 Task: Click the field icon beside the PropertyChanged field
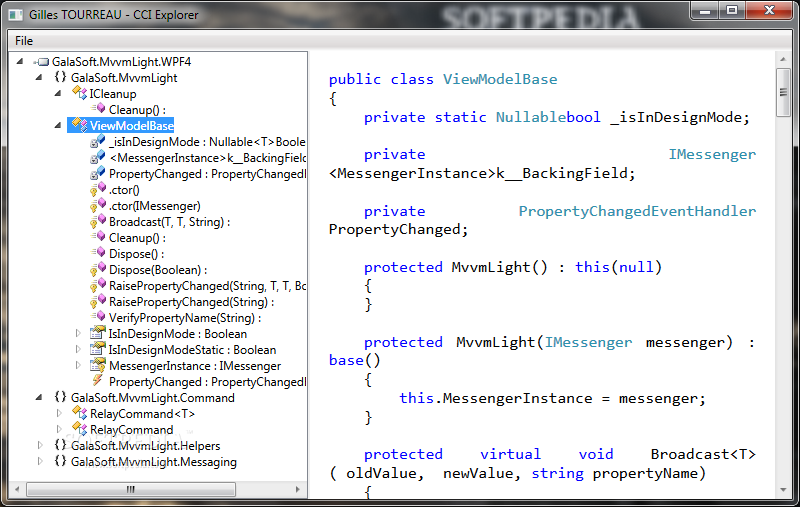98,173
